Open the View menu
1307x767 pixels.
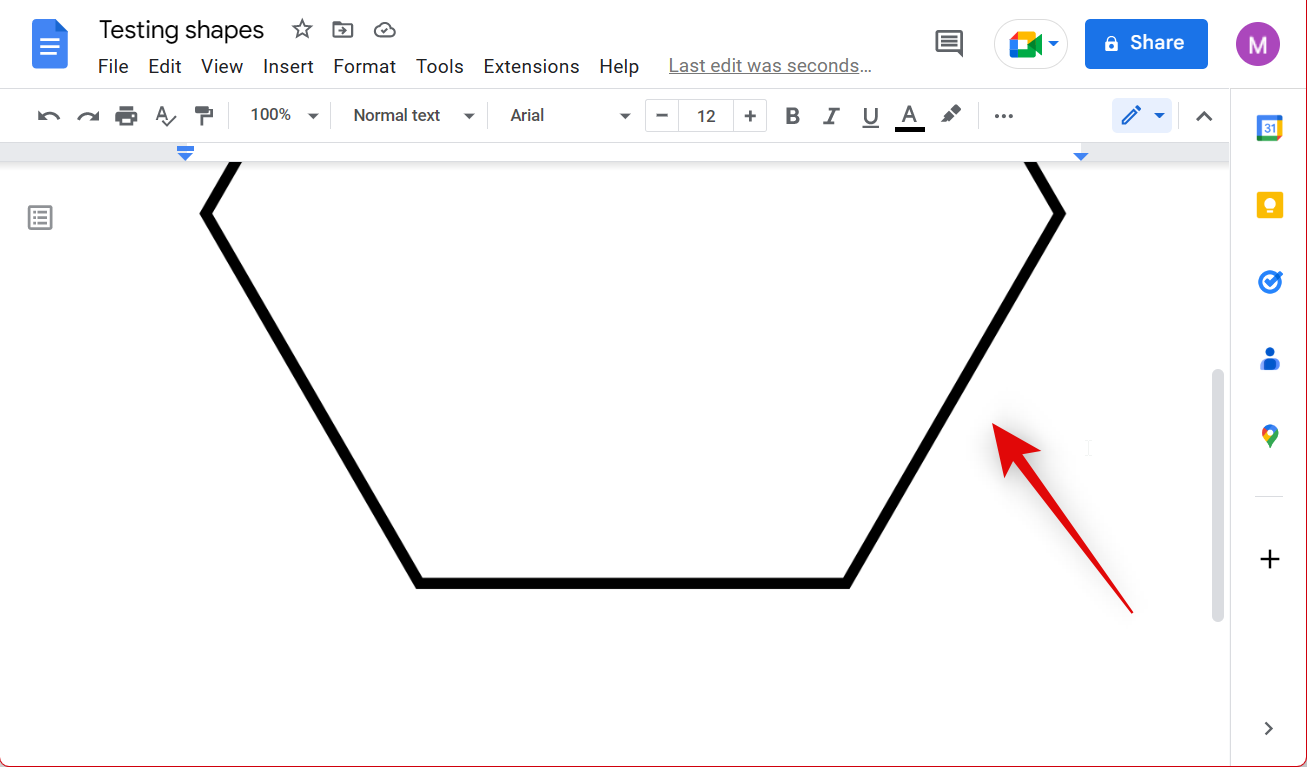pyautogui.click(x=222, y=66)
